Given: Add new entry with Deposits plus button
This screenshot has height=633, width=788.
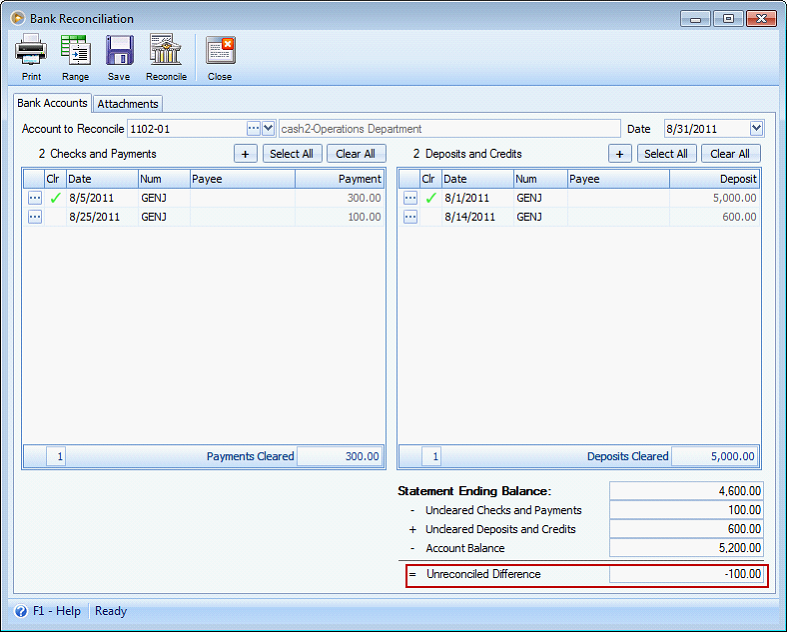Looking at the screenshot, I should pyautogui.click(x=620, y=154).
